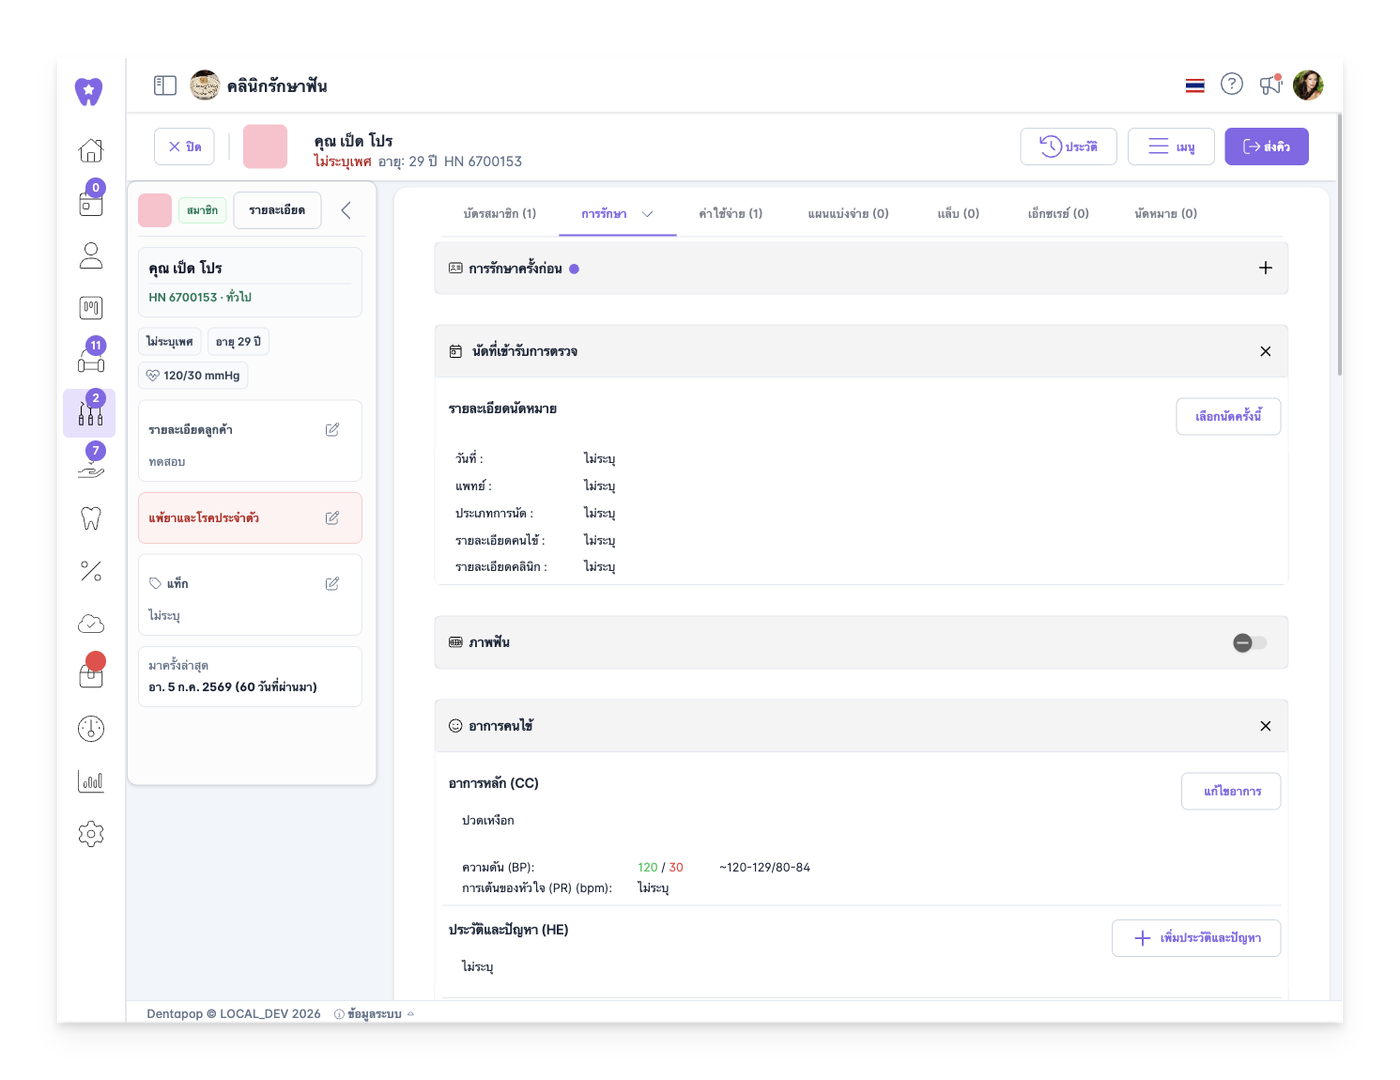Switch to the ค่าใช้จ่าย (1) tab
This screenshot has width=1400, height=1080.
[730, 214]
